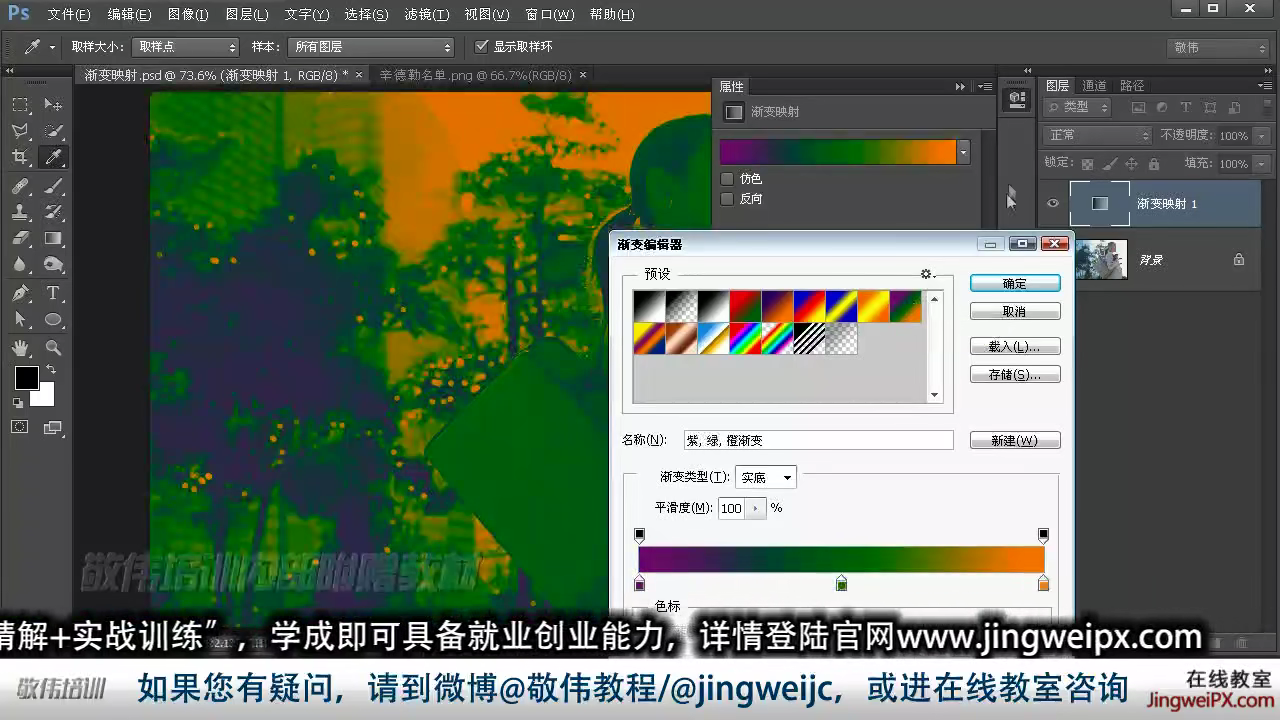Select the Gradient tool
Screen dimensions: 1280x720
[53, 238]
